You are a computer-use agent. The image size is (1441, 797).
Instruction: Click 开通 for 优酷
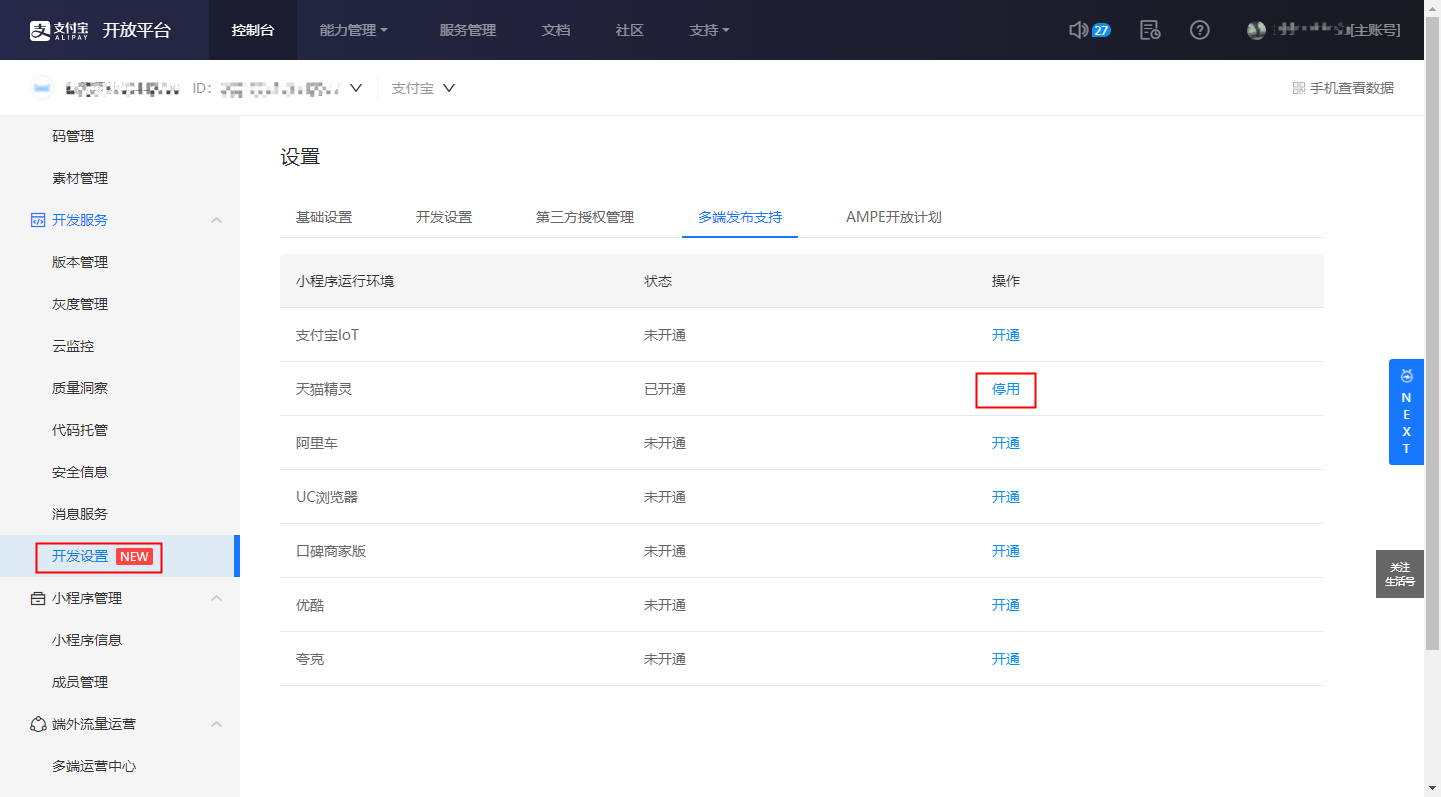(x=1006, y=605)
